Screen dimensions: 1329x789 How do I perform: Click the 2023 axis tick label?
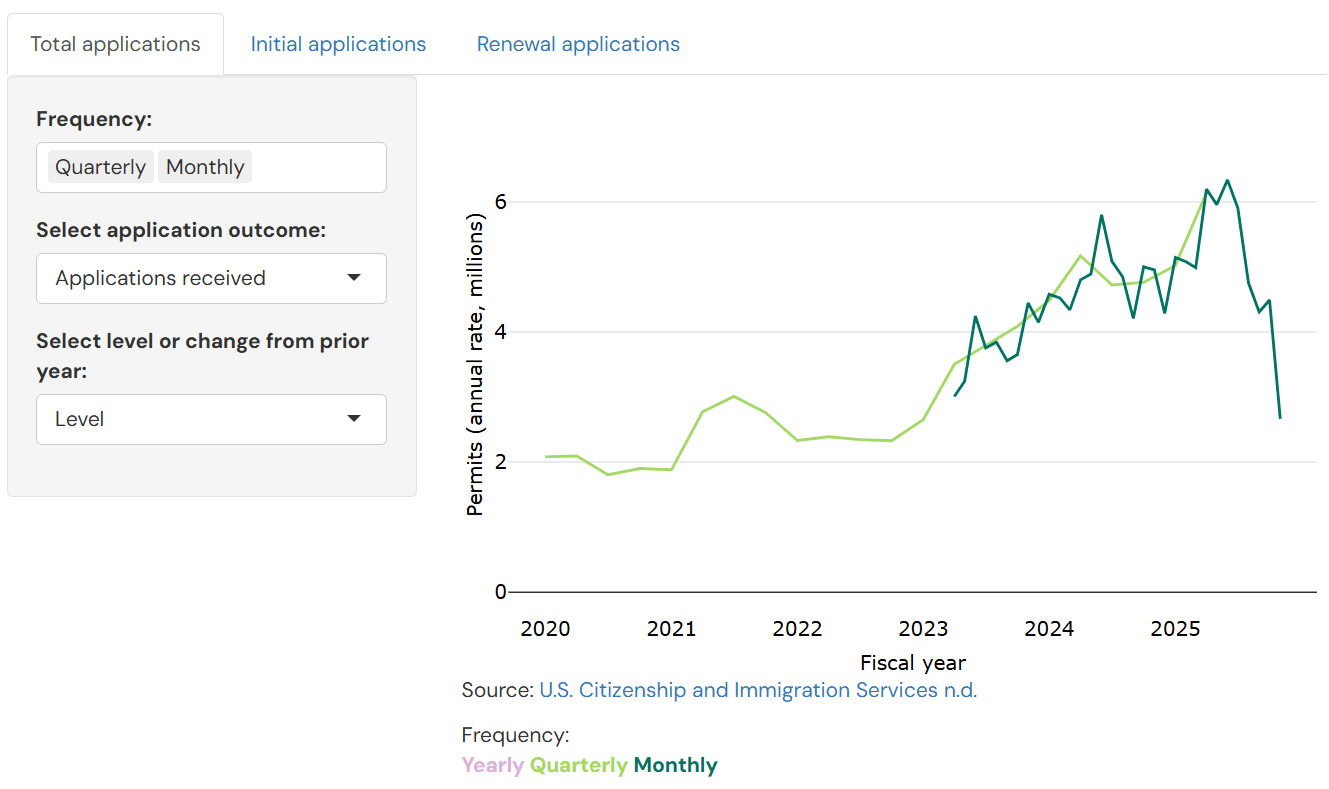(922, 628)
